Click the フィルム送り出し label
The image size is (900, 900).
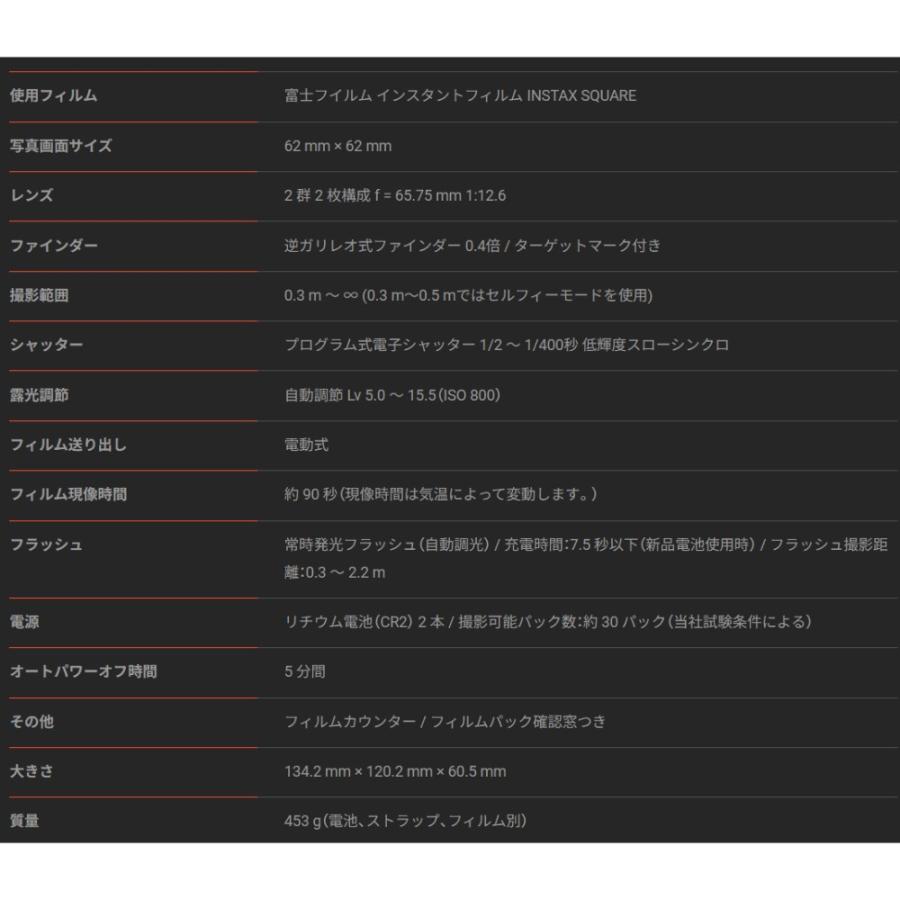(68, 445)
